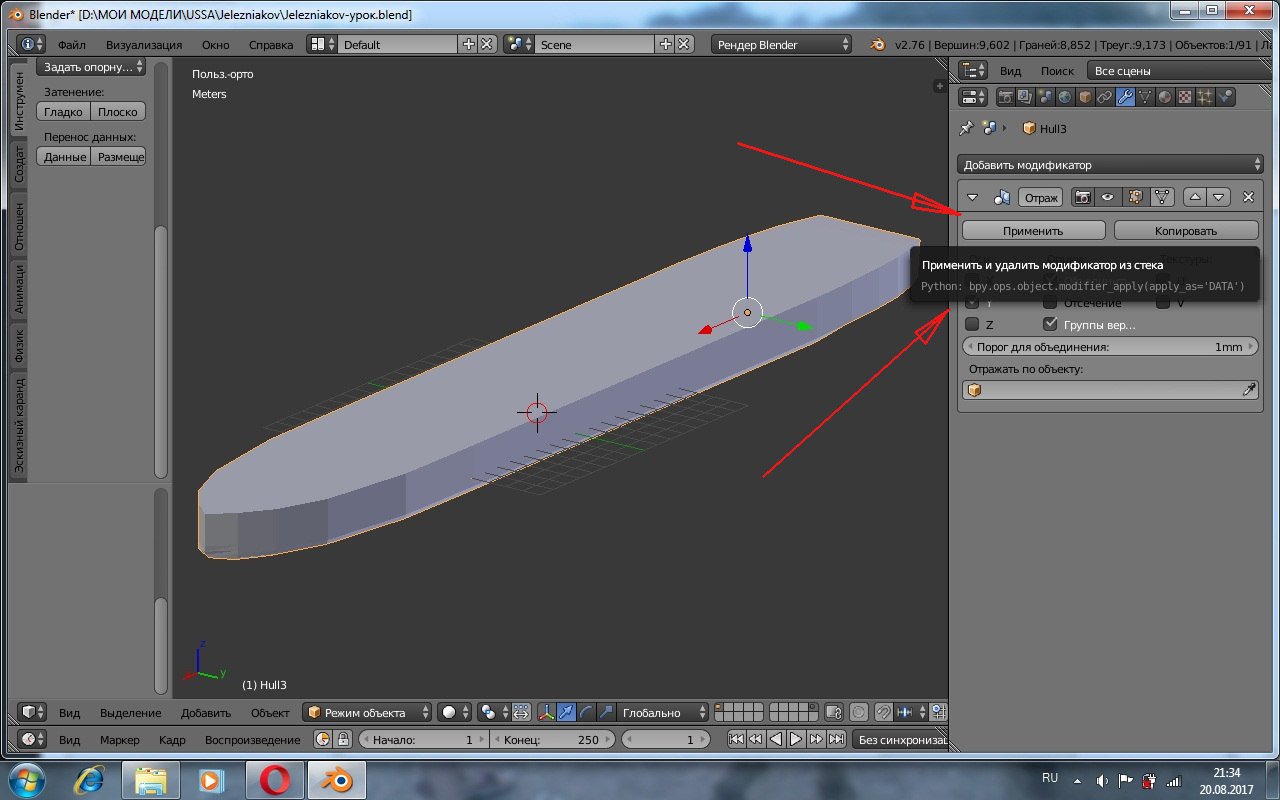
Task: Switch to the Анимаци tool shelf tab
Action: click(20, 289)
